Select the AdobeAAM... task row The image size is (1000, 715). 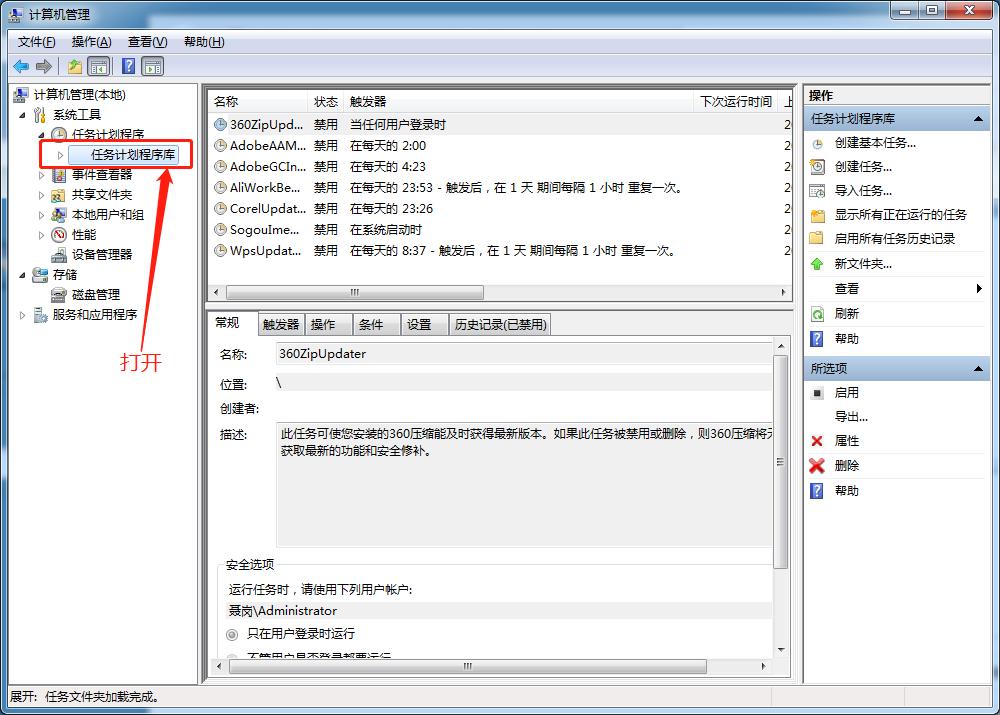pyautogui.click(x=499, y=146)
